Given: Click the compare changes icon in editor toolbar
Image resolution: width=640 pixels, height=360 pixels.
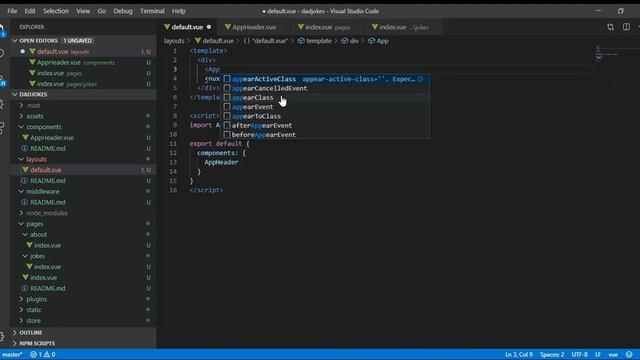Looking at the screenshot, I should coord(610,27).
